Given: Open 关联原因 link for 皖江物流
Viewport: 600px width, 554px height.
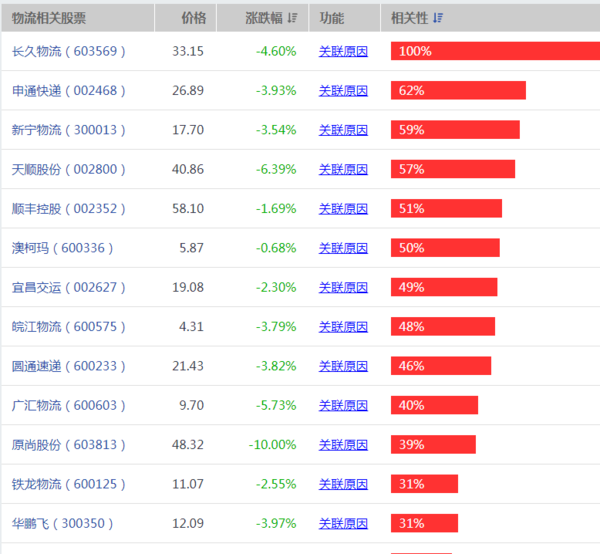Looking at the screenshot, I should [343, 327].
